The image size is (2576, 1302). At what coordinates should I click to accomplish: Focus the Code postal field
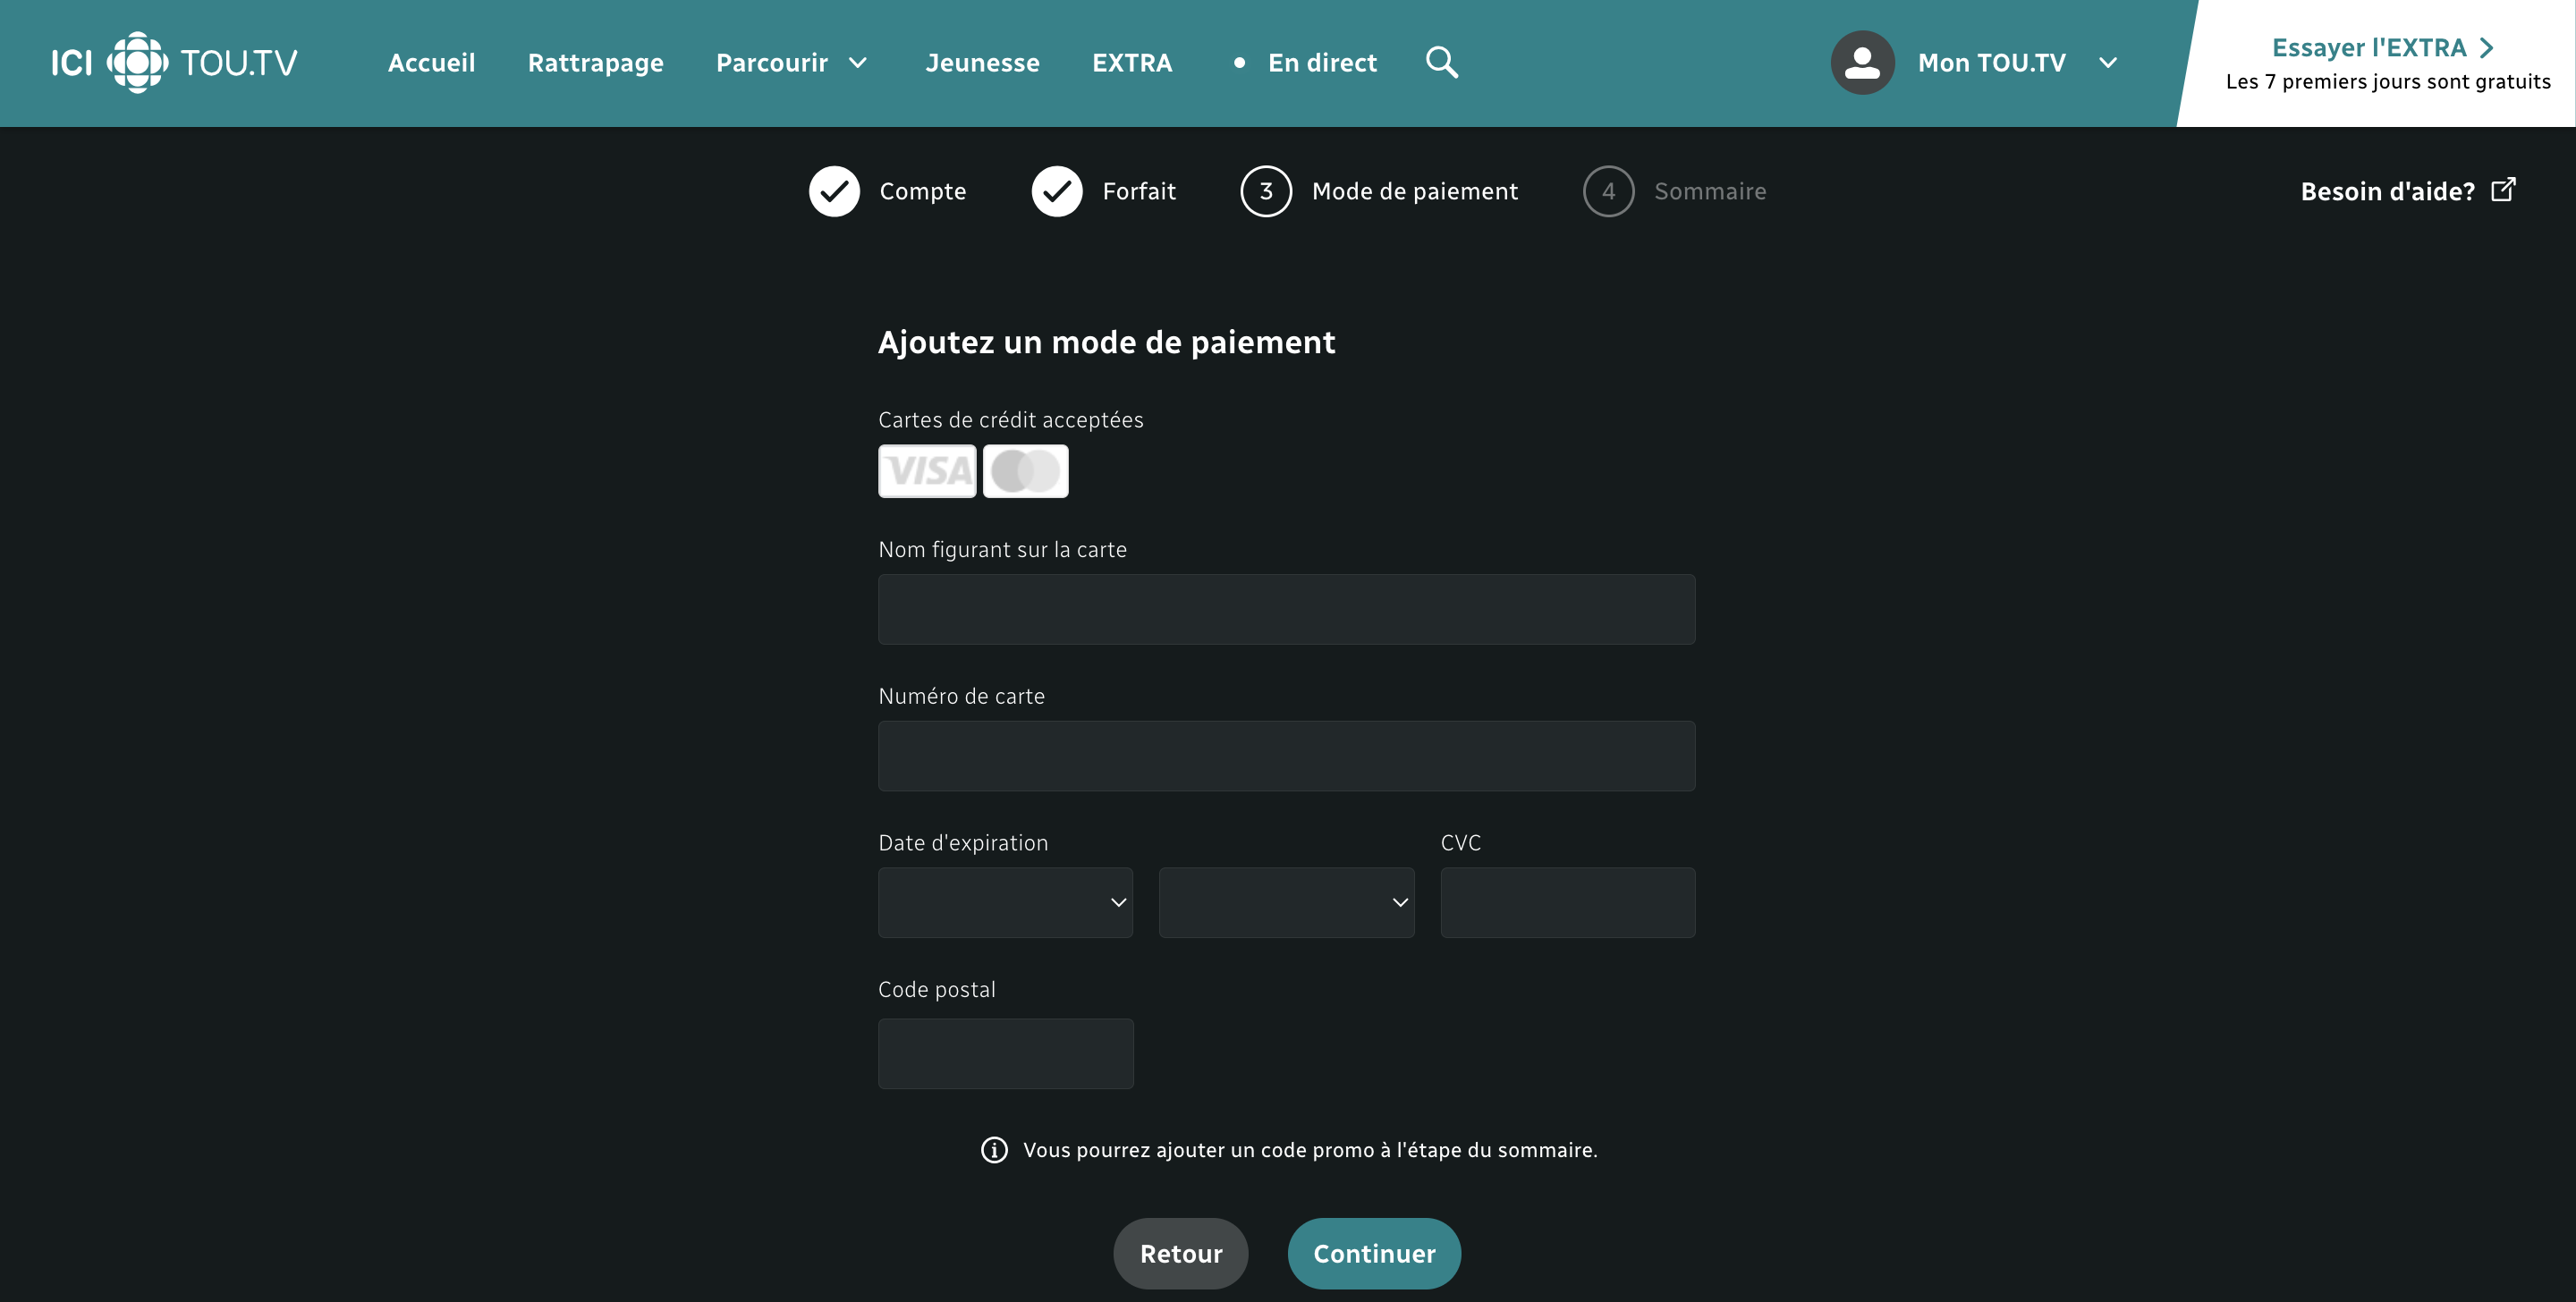tap(1005, 1053)
